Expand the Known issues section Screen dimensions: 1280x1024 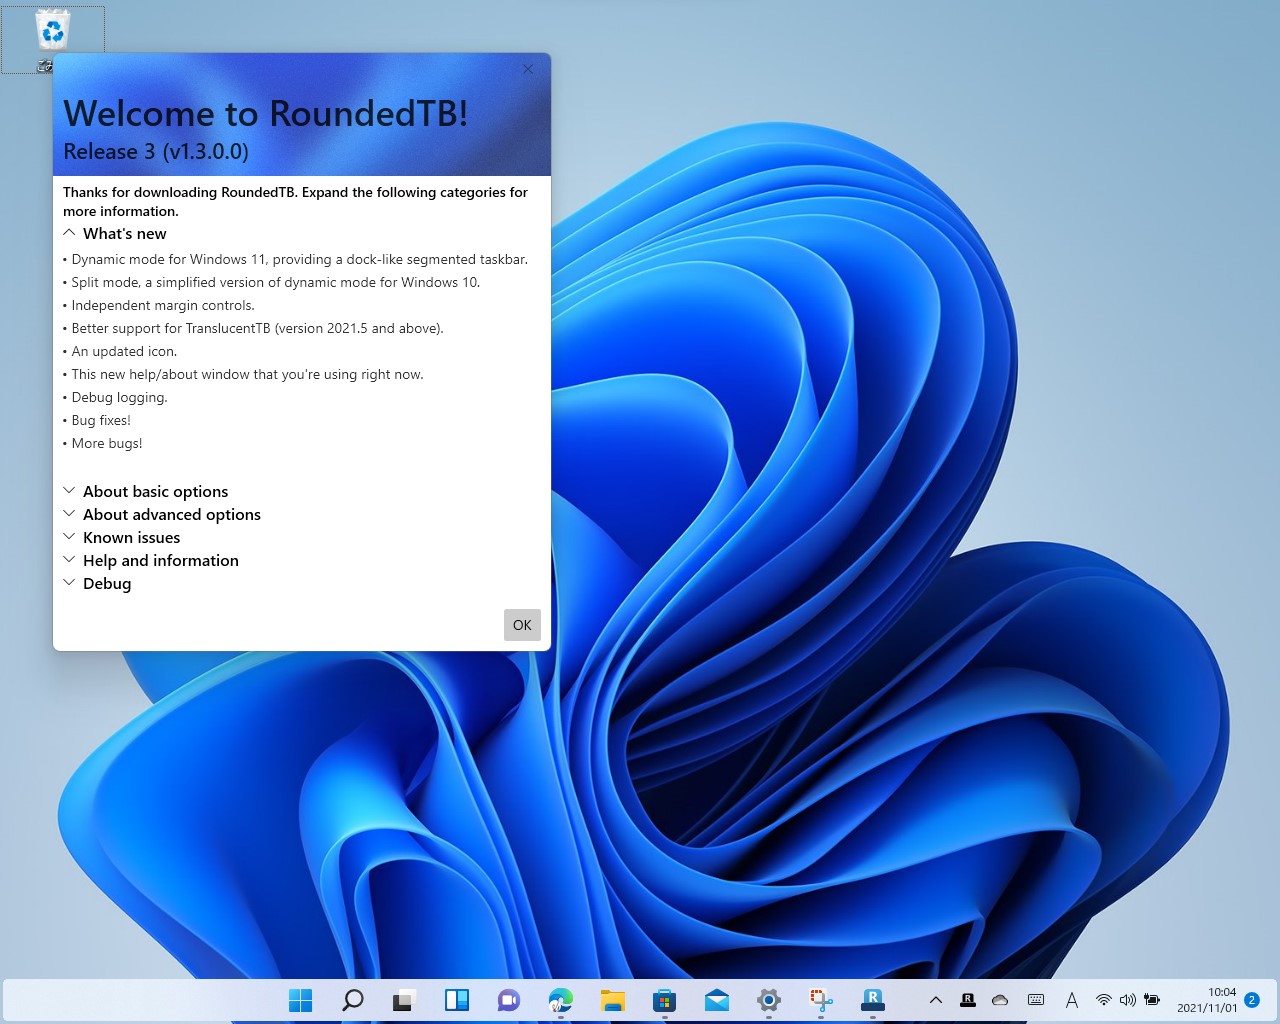point(131,537)
